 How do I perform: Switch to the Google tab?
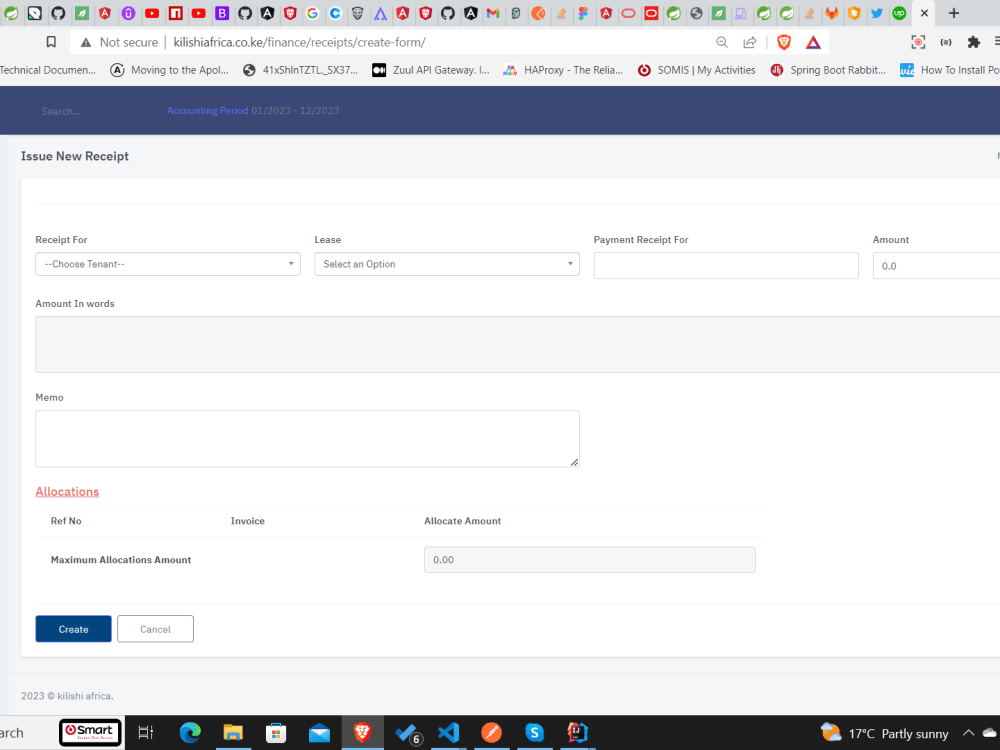(312, 13)
